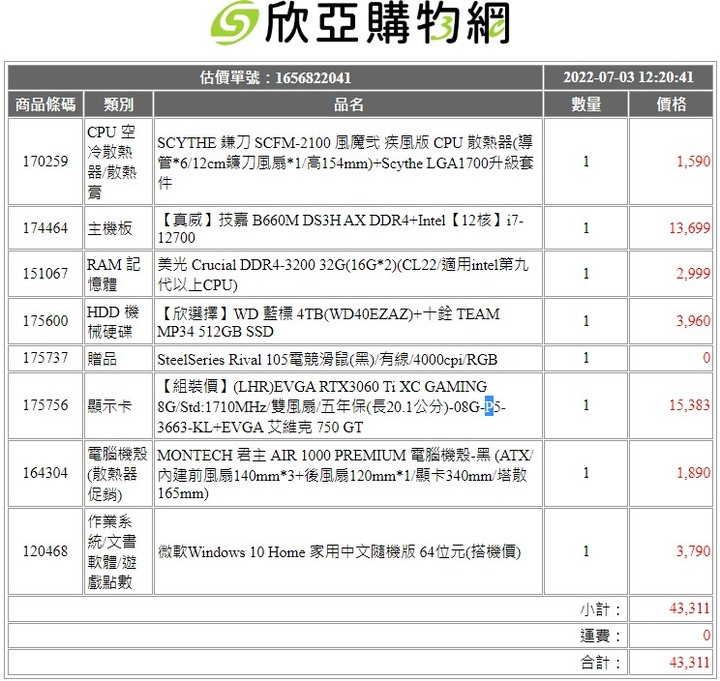Click price 3,790 for Windows 10
The image size is (720, 681).
[x=693, y=551]
